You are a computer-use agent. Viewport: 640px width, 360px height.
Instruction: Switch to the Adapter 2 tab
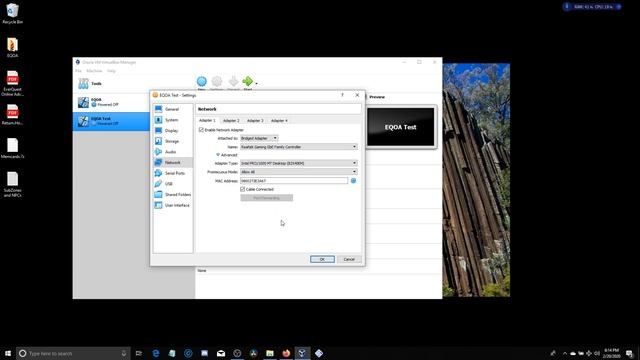231,120
